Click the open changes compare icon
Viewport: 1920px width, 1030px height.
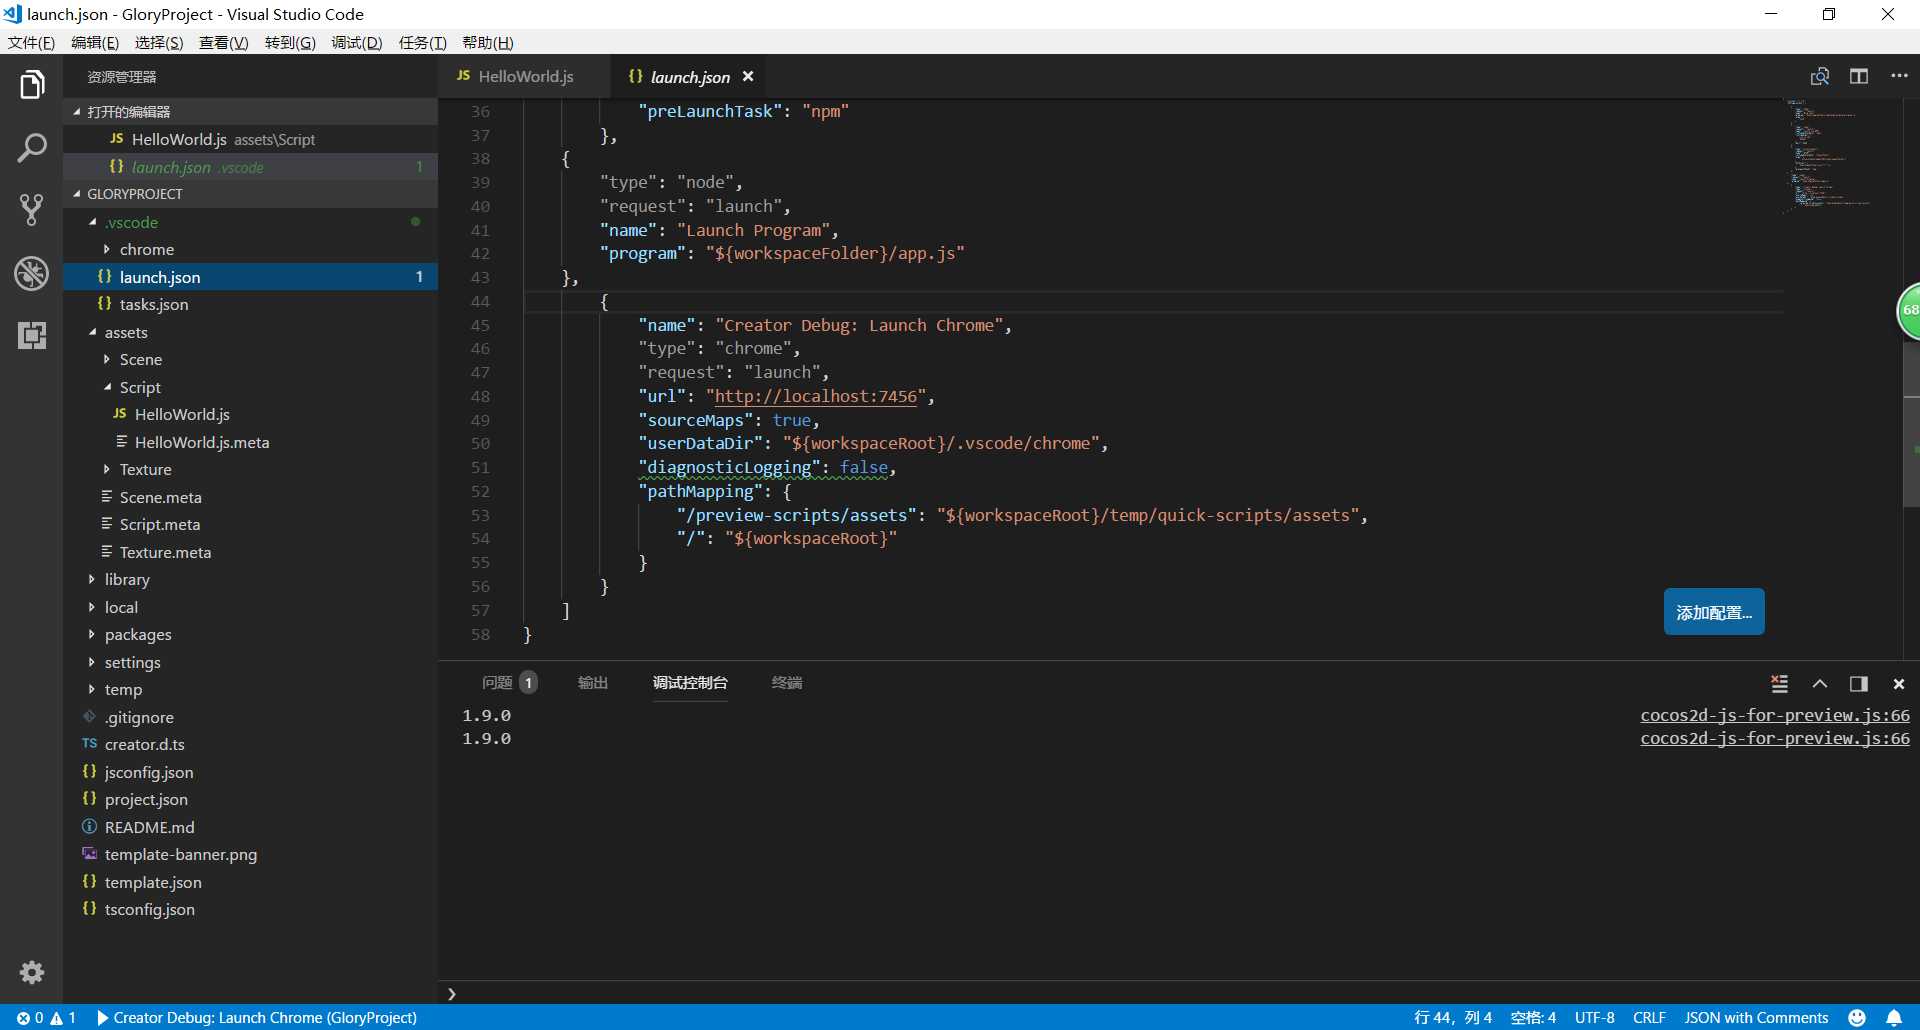coord(1820,76)
